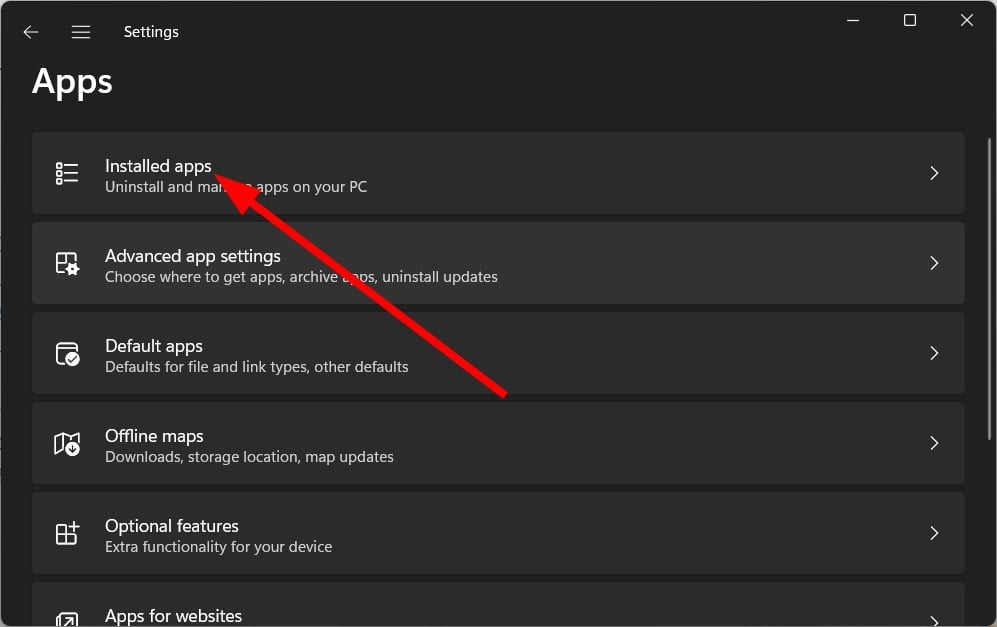Open the hamburger navigation menu
Screen dimensions: 997x627
[x=81, y=32]
